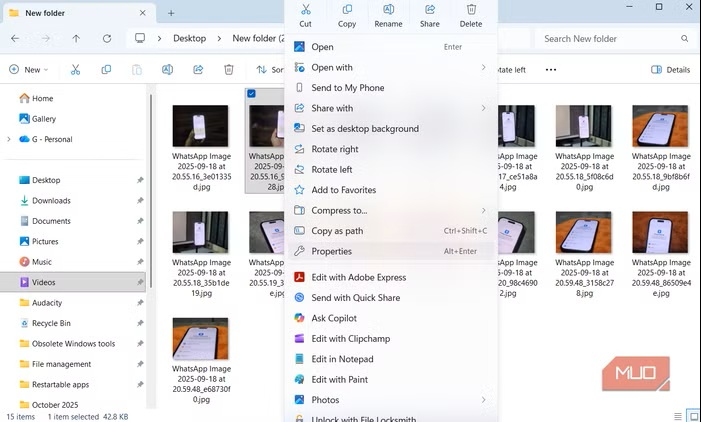
Task: Click the Copy icon in context menu
Action: pos(347,10)
